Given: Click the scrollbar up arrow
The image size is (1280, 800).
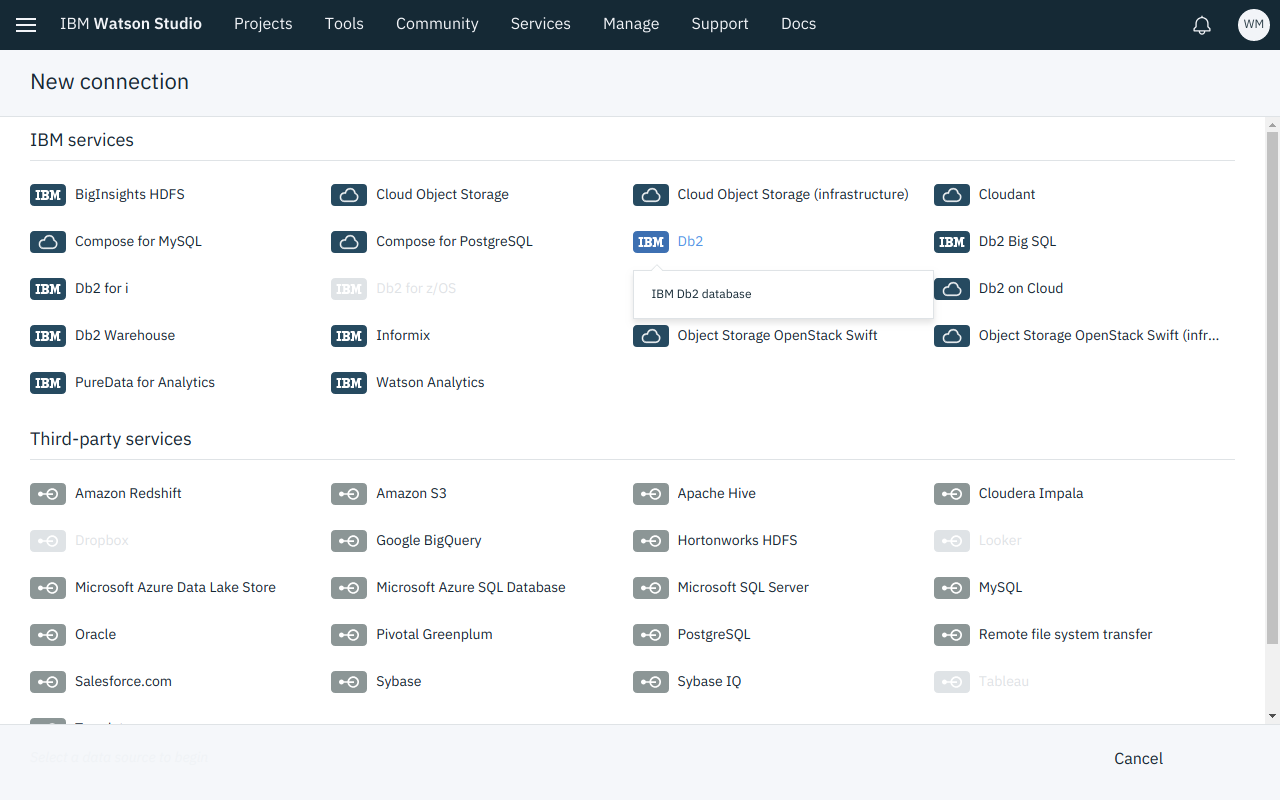Looking at the screenshot, I should 1272,125.
